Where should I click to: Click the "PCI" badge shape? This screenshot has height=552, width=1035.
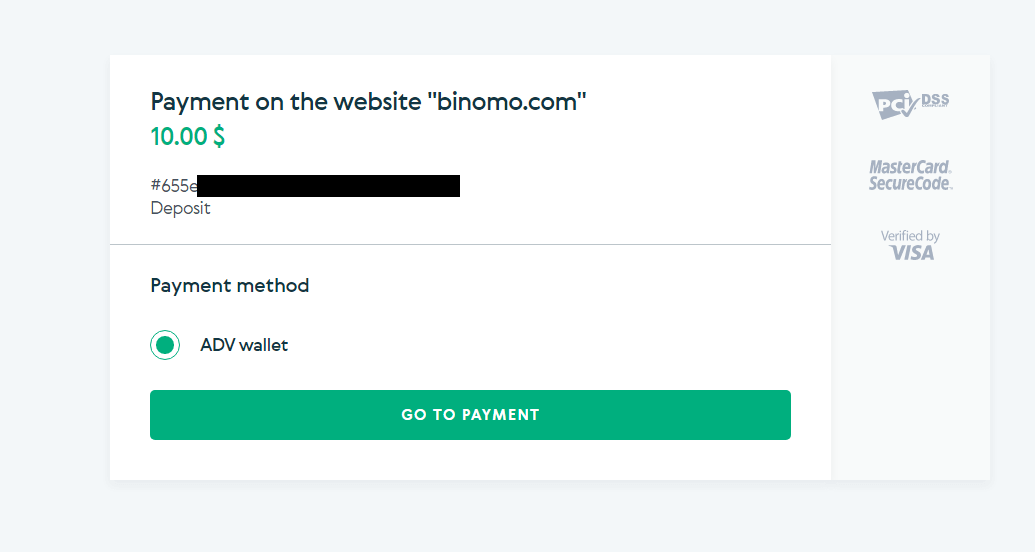tap(893, 105)
